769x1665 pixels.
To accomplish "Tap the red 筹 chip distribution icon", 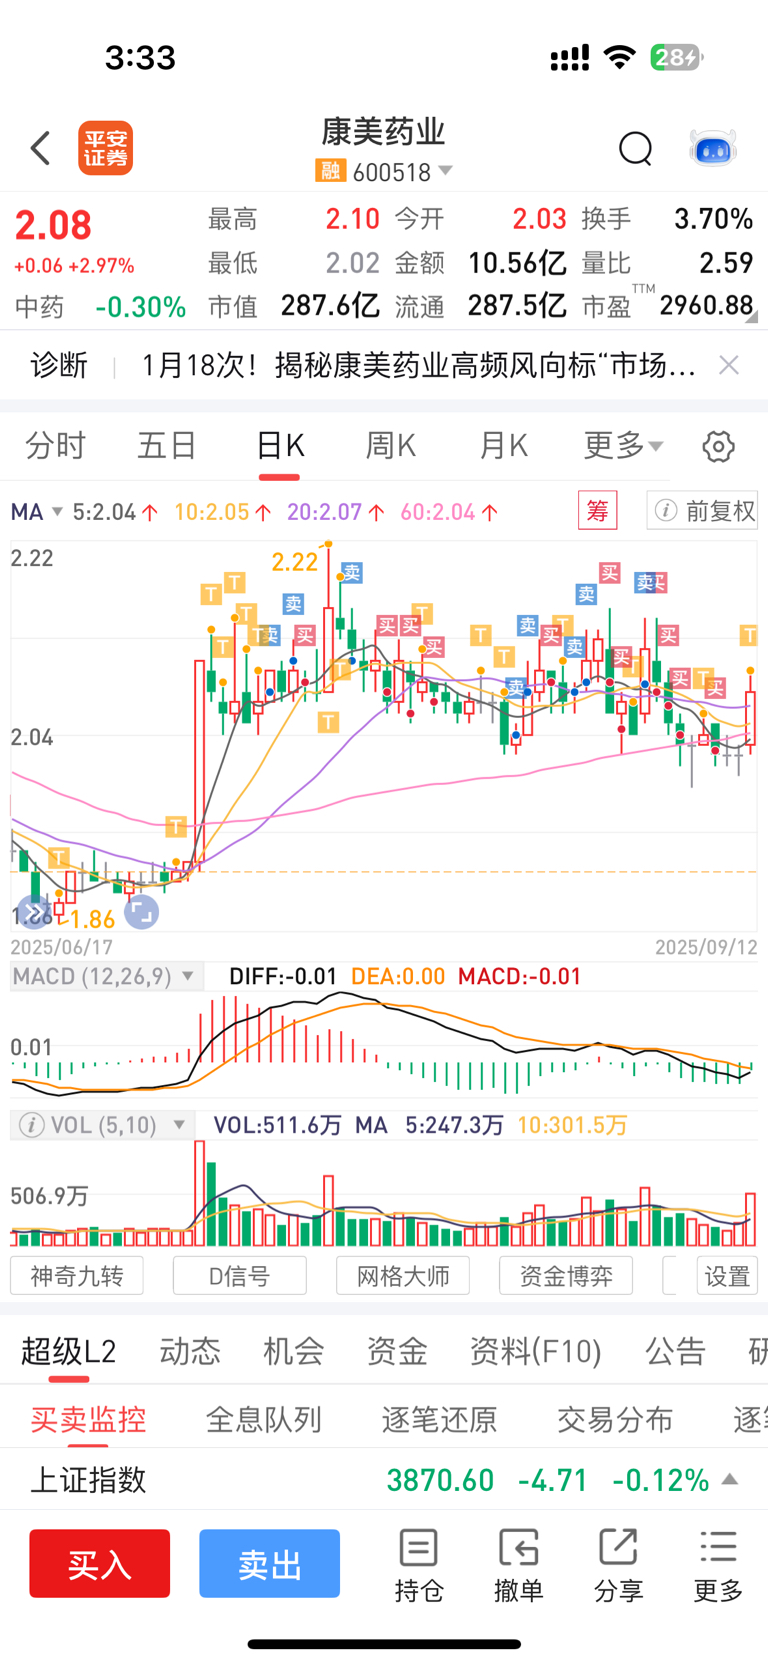I will [x=597, y=511].
